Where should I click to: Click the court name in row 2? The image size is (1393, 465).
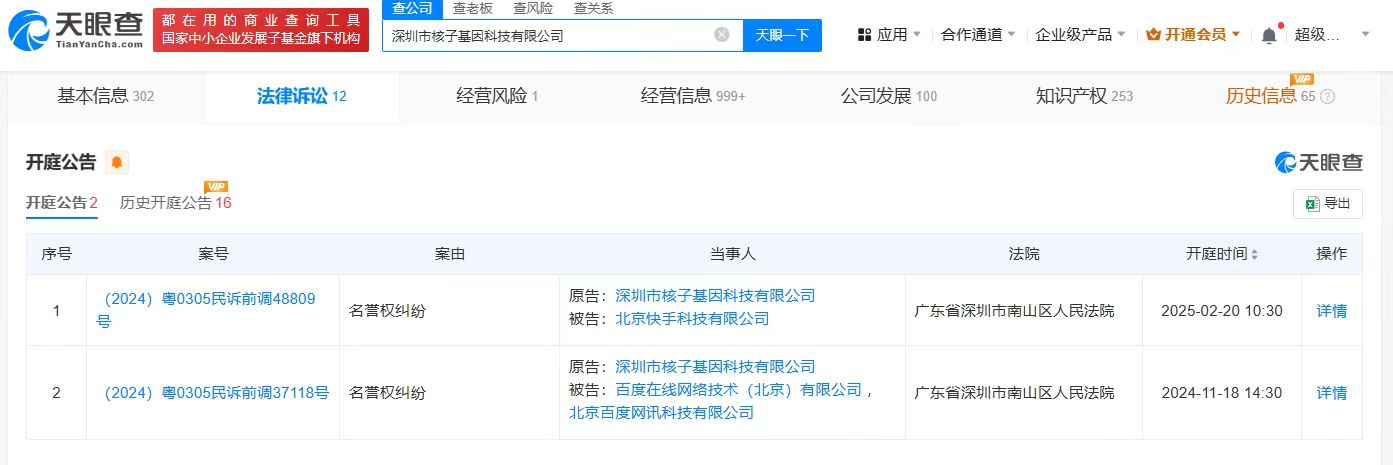click(1014, 393)
